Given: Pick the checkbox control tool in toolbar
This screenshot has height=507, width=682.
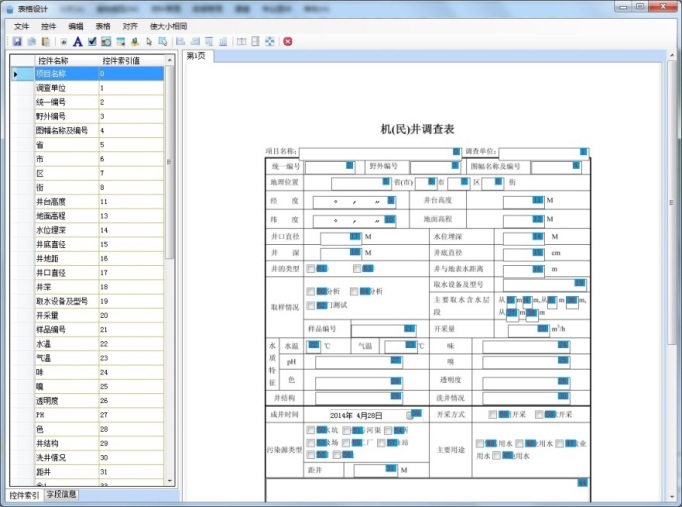Looking at the screenshot, I should (x=92, y=42).
